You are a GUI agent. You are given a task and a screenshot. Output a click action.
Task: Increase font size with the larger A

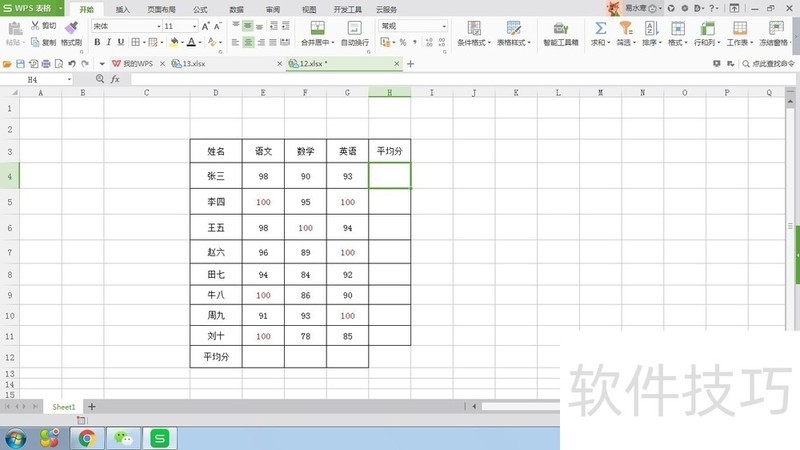[206, 26]
